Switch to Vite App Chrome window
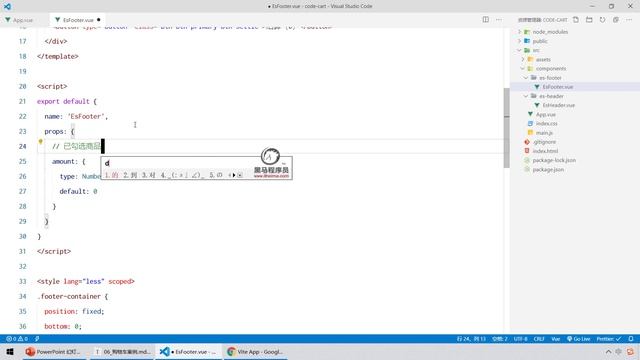This screenshot has width=640, height=360. click(255, 351)
